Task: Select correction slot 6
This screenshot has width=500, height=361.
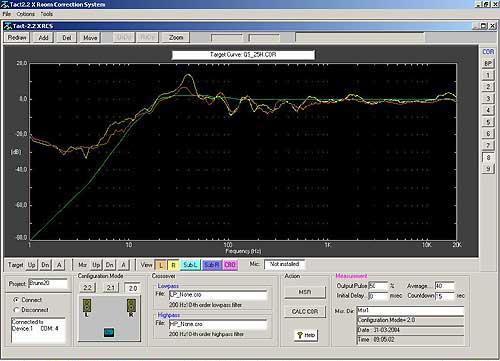Action: tap(488, 134)
